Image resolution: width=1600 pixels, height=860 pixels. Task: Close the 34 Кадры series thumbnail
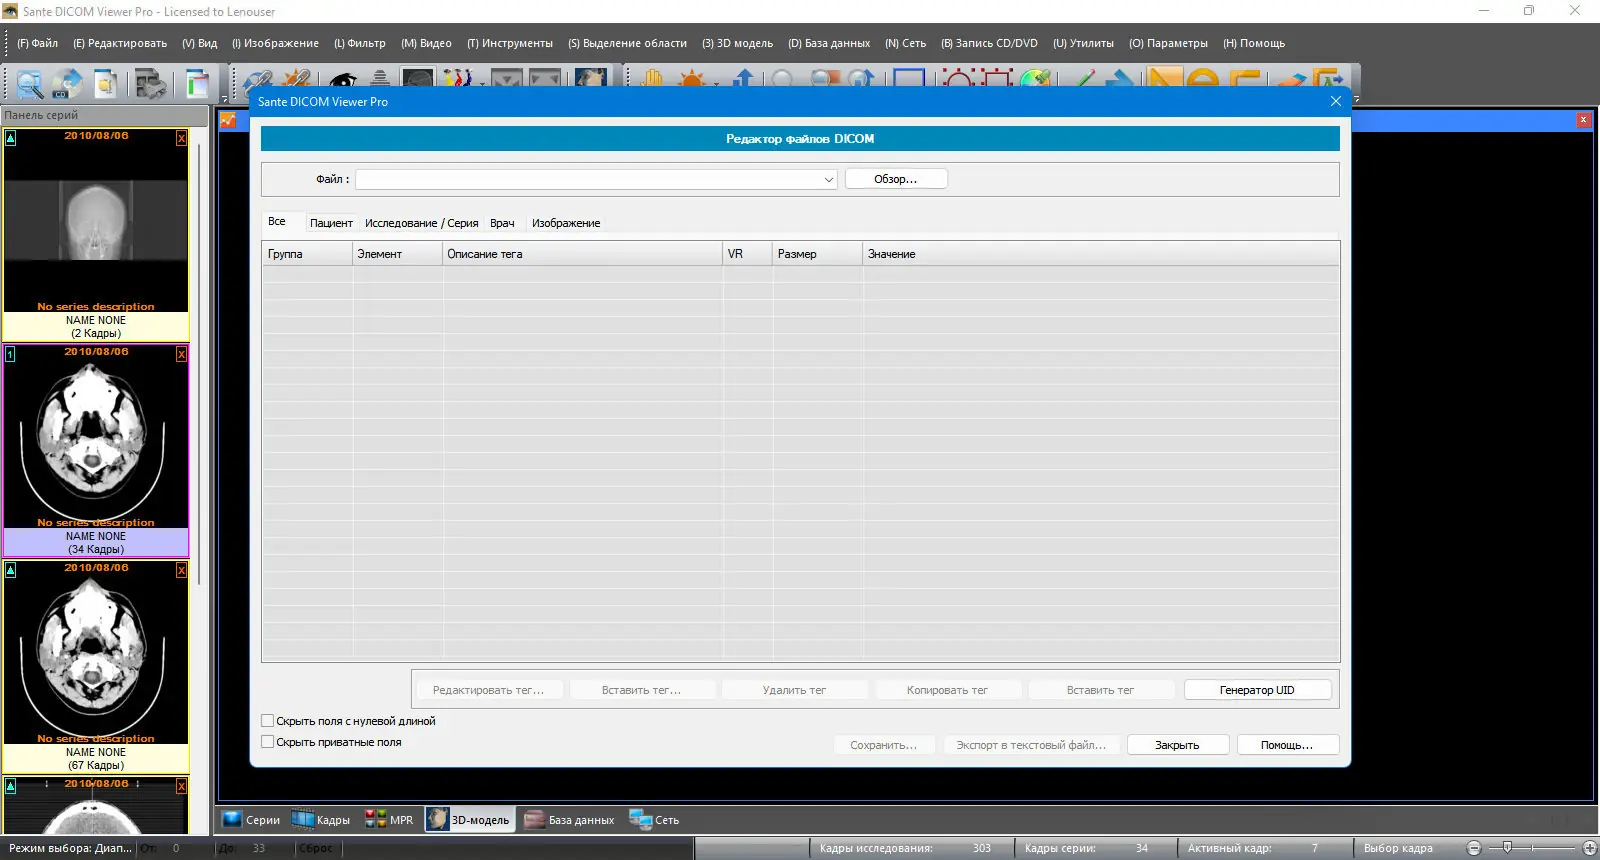coord(181,354)
